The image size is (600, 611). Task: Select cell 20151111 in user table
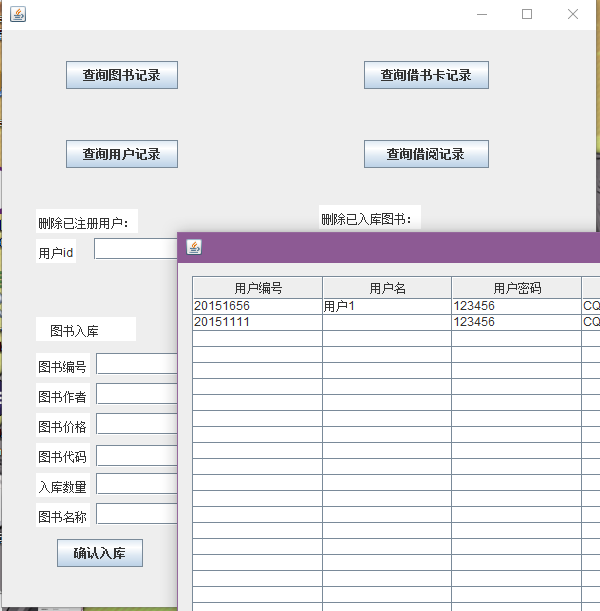tap(258, 322)
